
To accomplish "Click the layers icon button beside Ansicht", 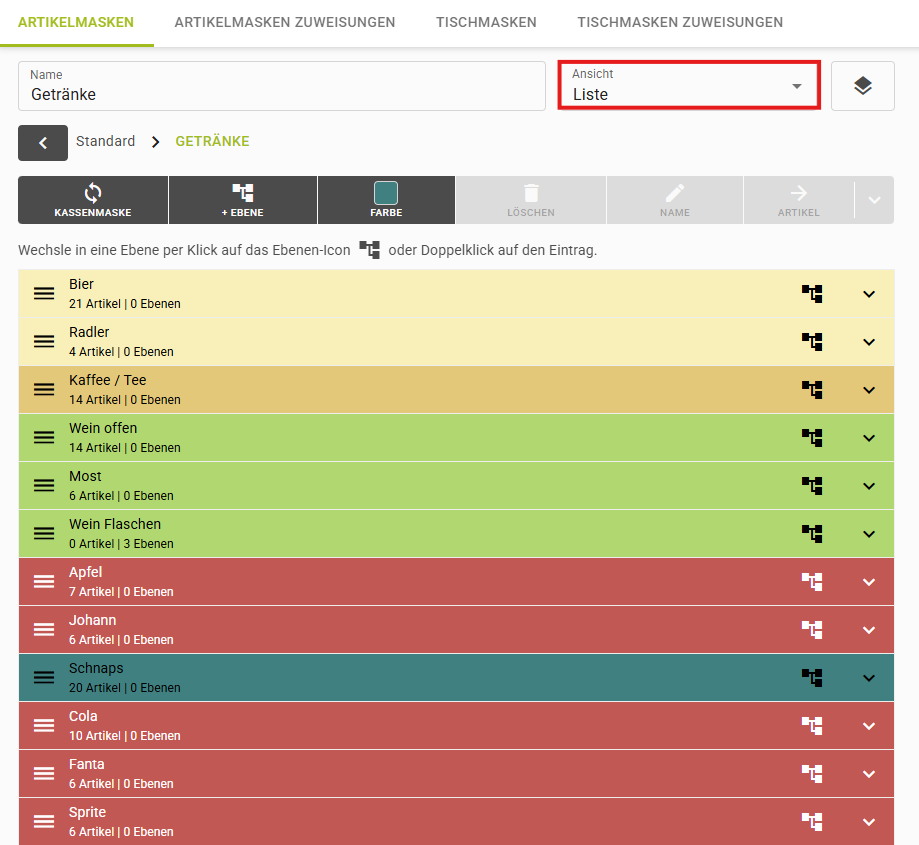I will 862,86.
